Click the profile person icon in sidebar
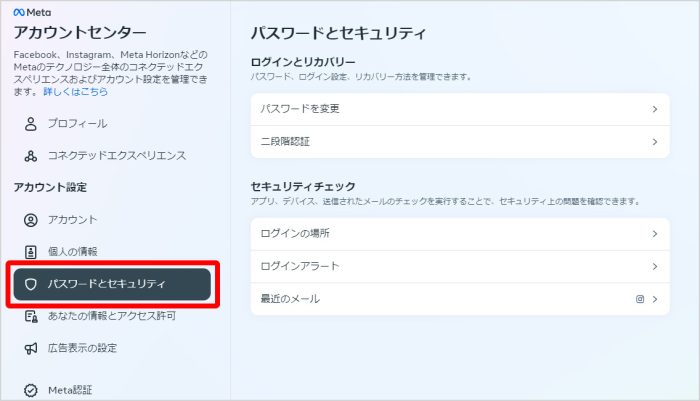700x401 pixels. (30, 124)
